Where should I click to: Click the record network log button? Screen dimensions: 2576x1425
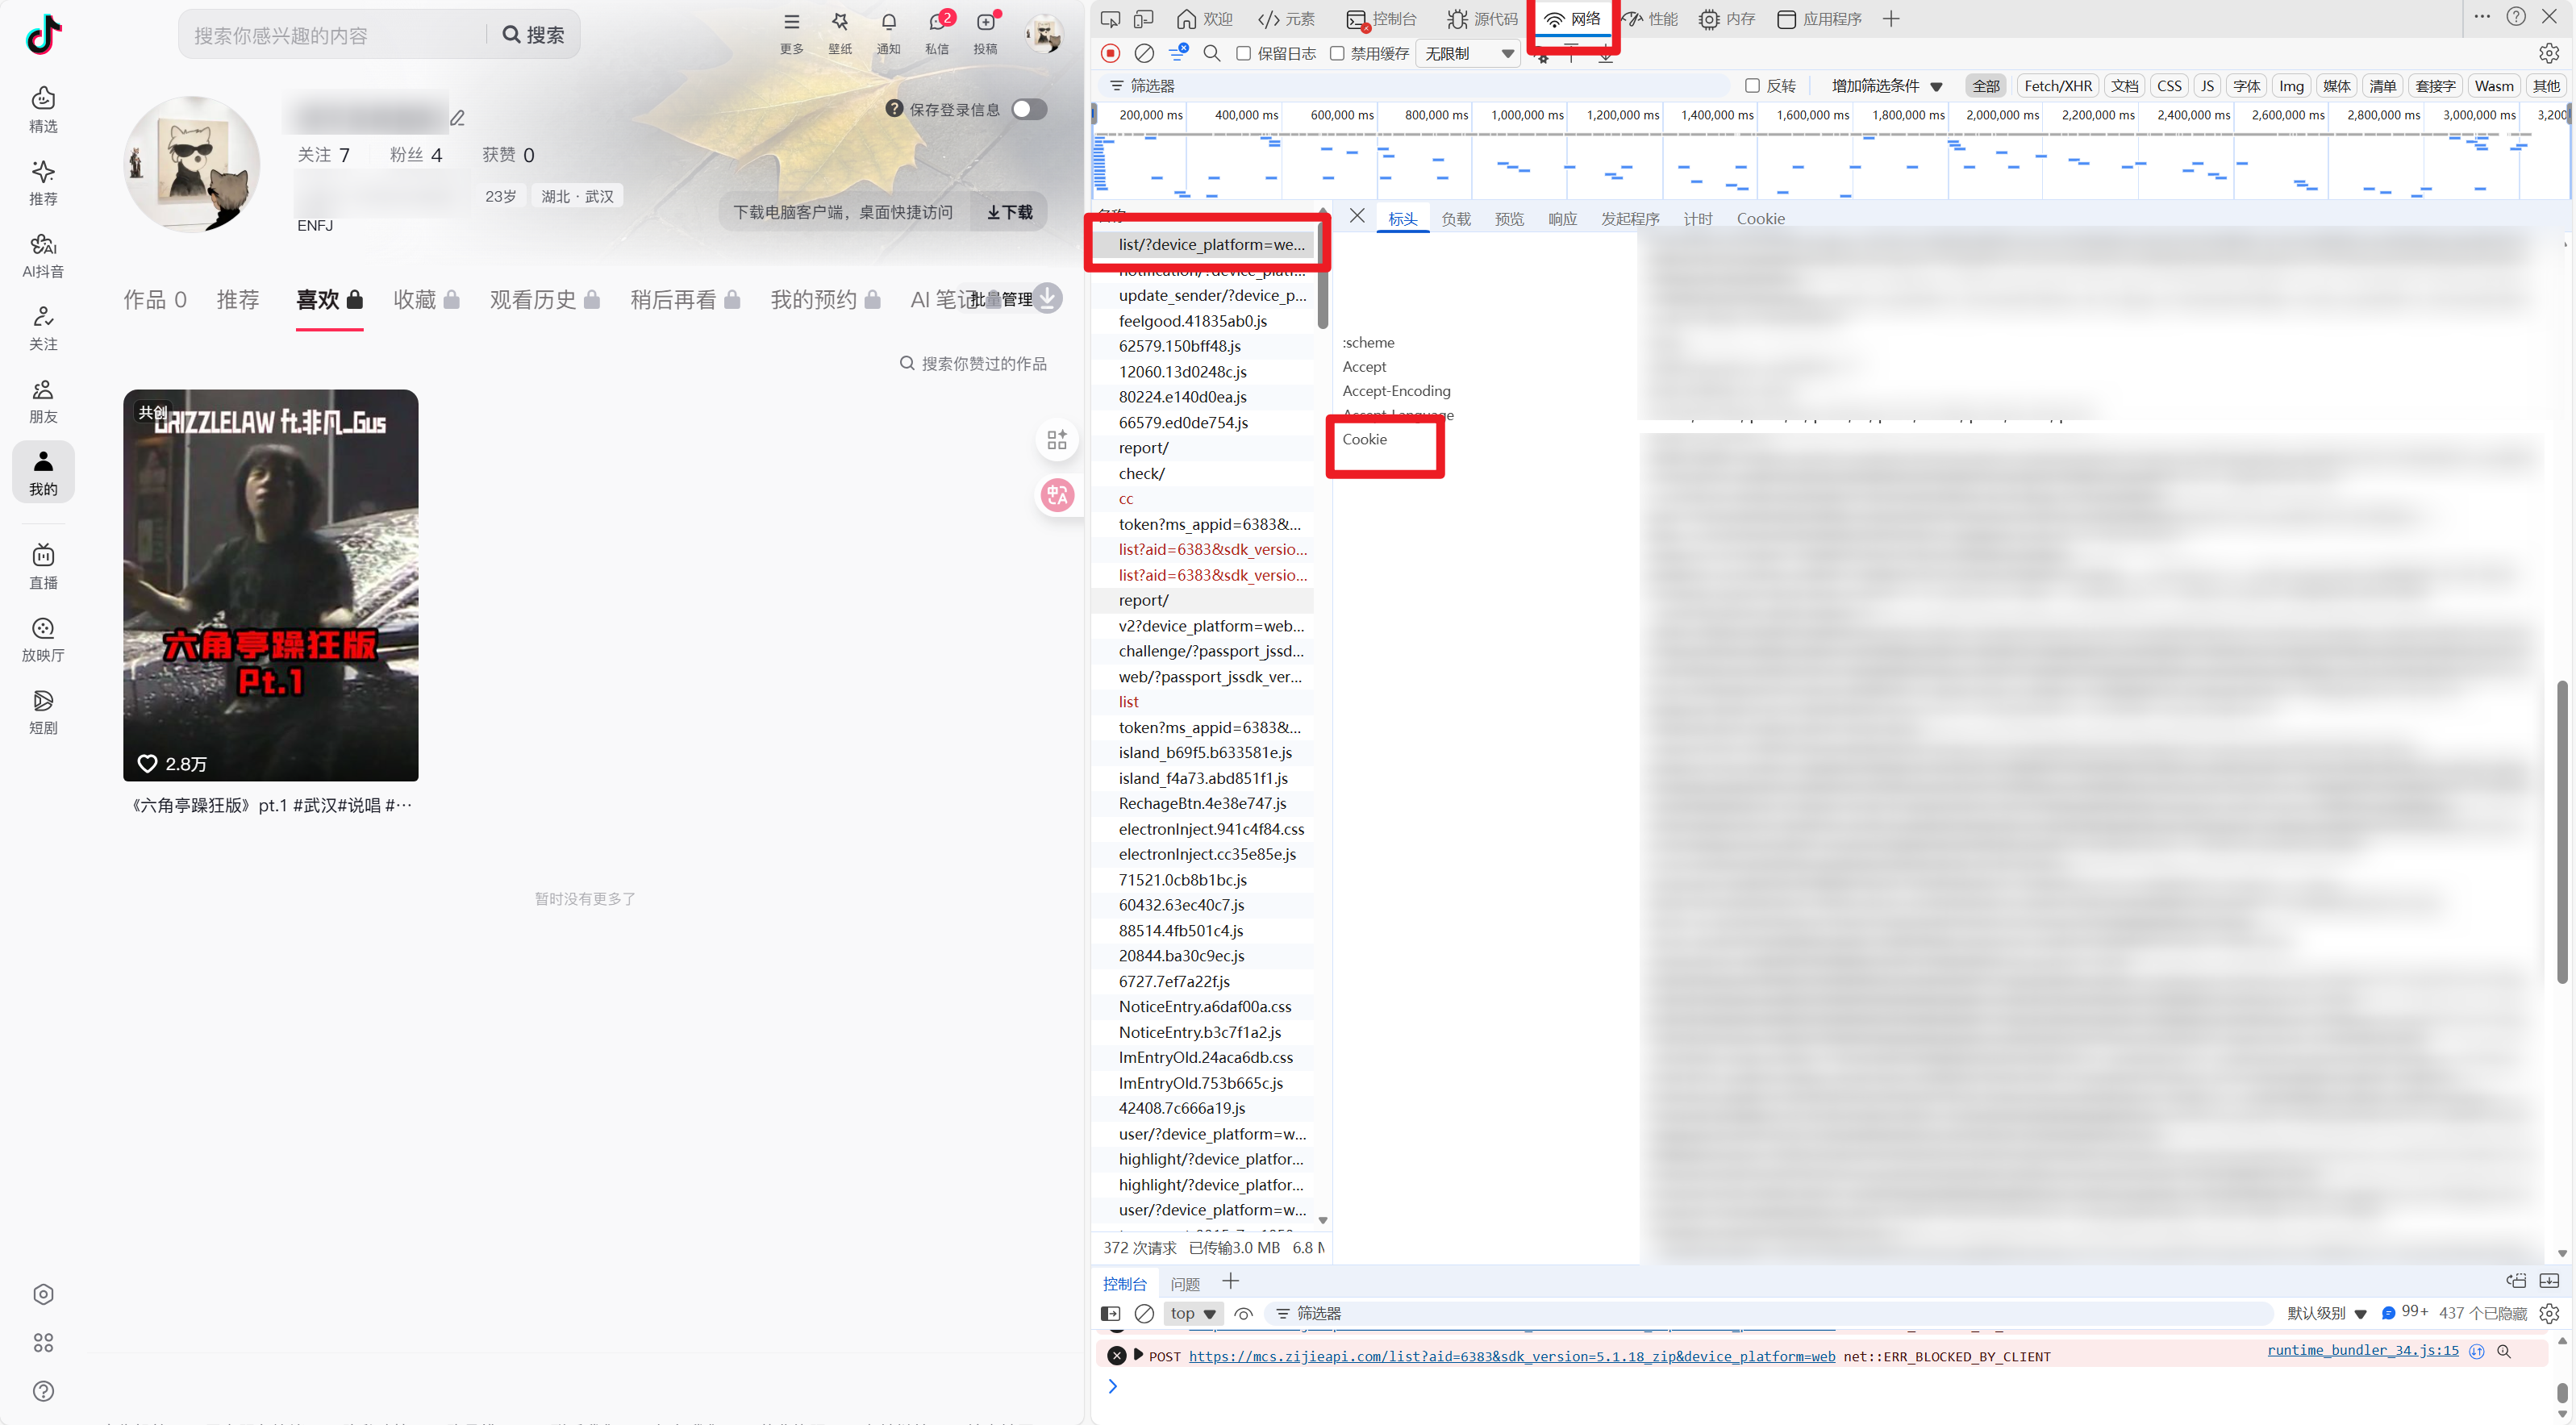(x=1110, y=53)
